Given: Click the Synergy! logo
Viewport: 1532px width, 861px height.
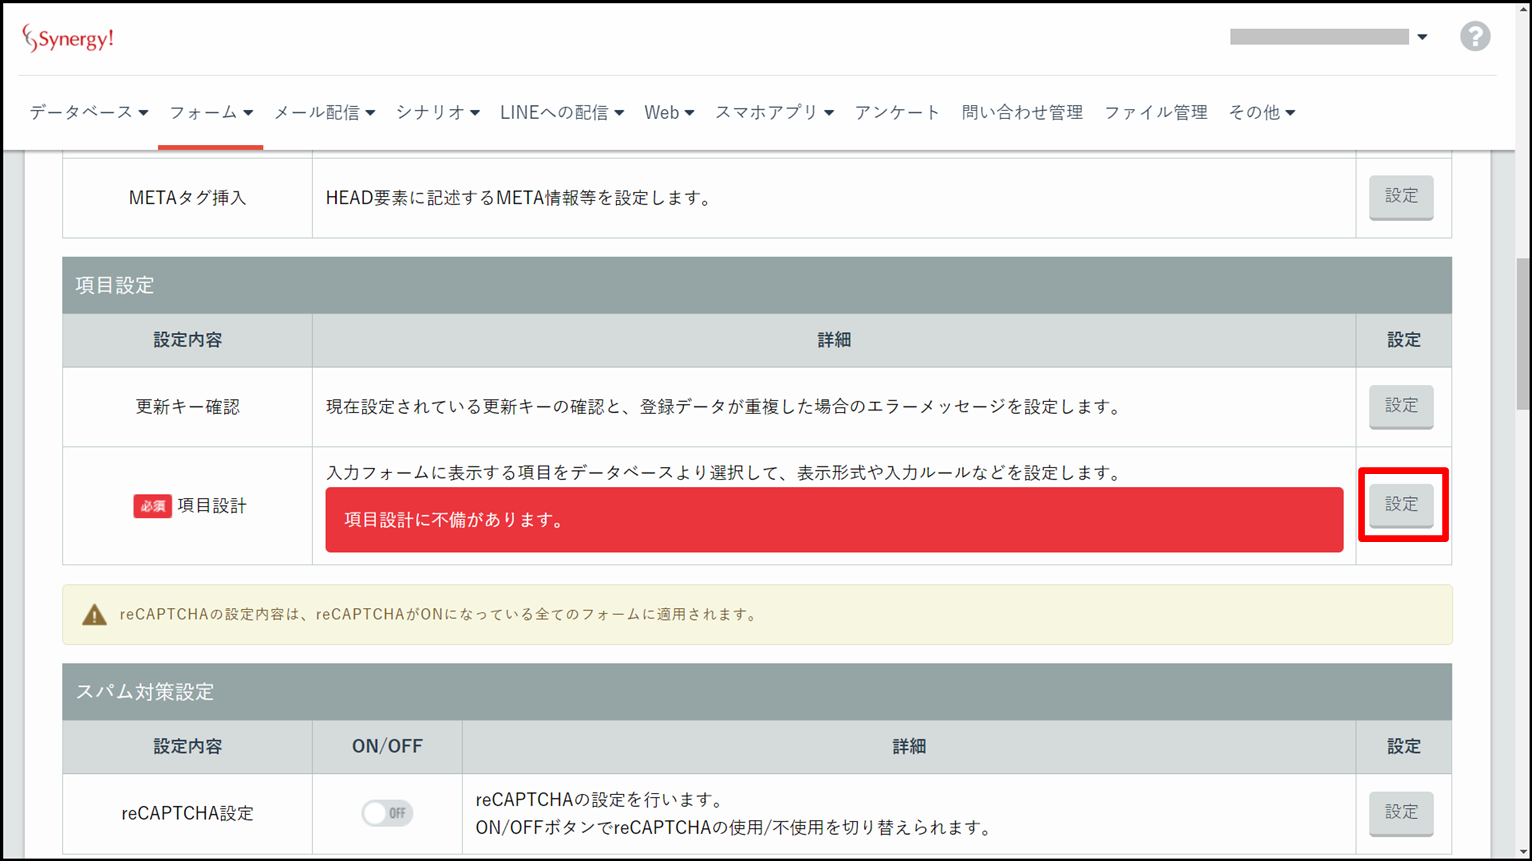Looking at the screenshot, I should pos(68,38).
